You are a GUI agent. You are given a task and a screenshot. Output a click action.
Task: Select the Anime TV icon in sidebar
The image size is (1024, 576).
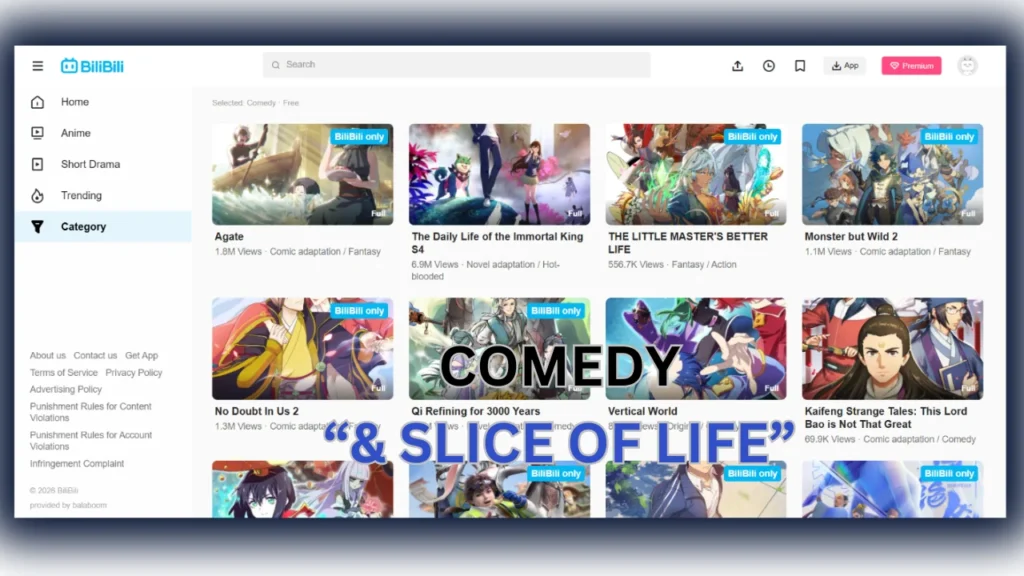coord(41,133)
